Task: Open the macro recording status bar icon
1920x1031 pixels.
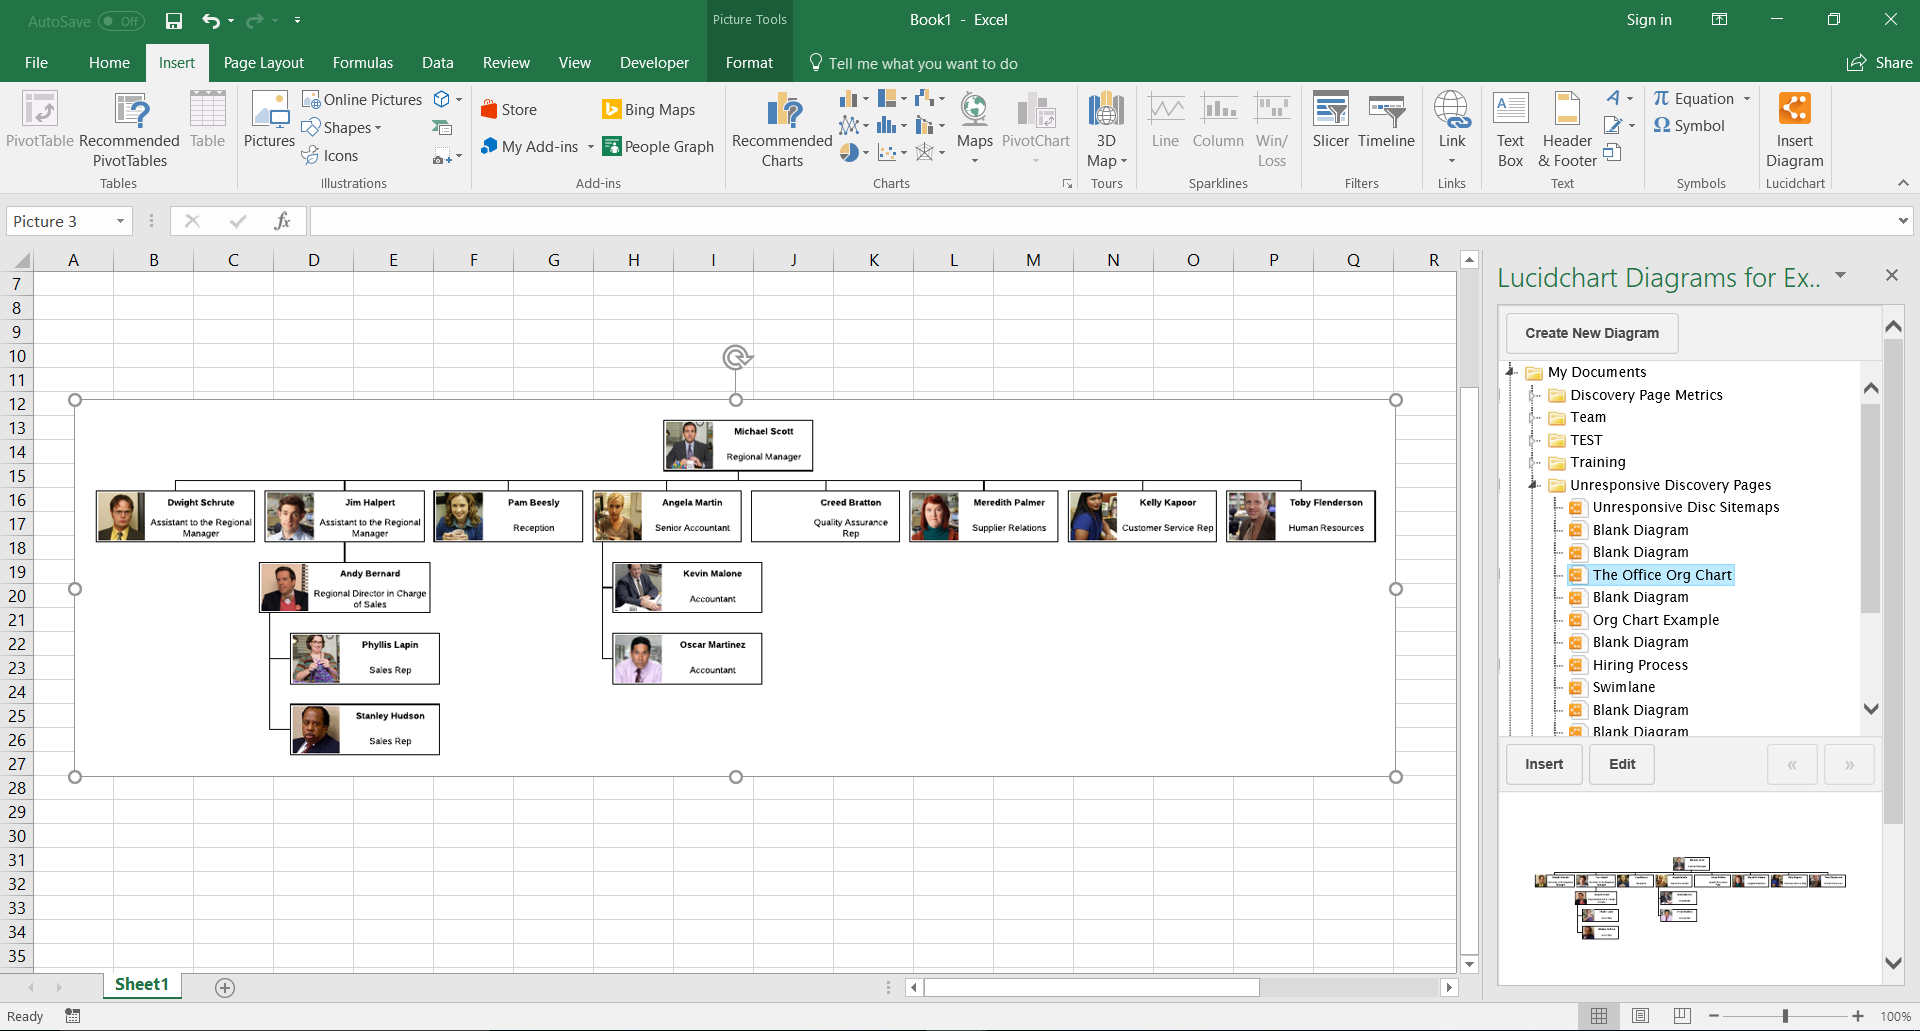Action: click(x=72, y=1016)
